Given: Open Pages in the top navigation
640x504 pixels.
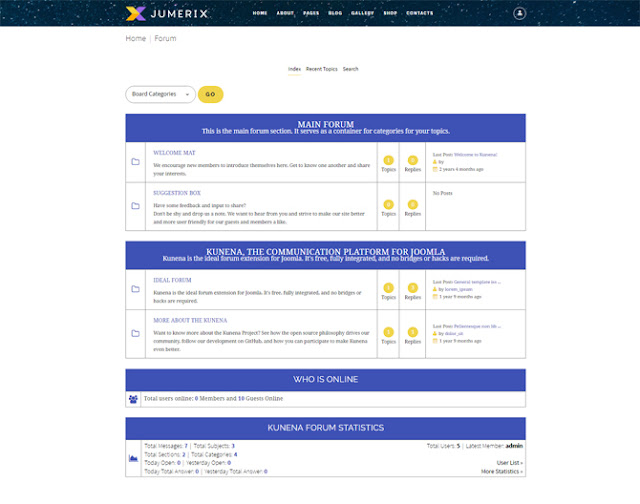Looking at the screenshot, I should [311, 13].
